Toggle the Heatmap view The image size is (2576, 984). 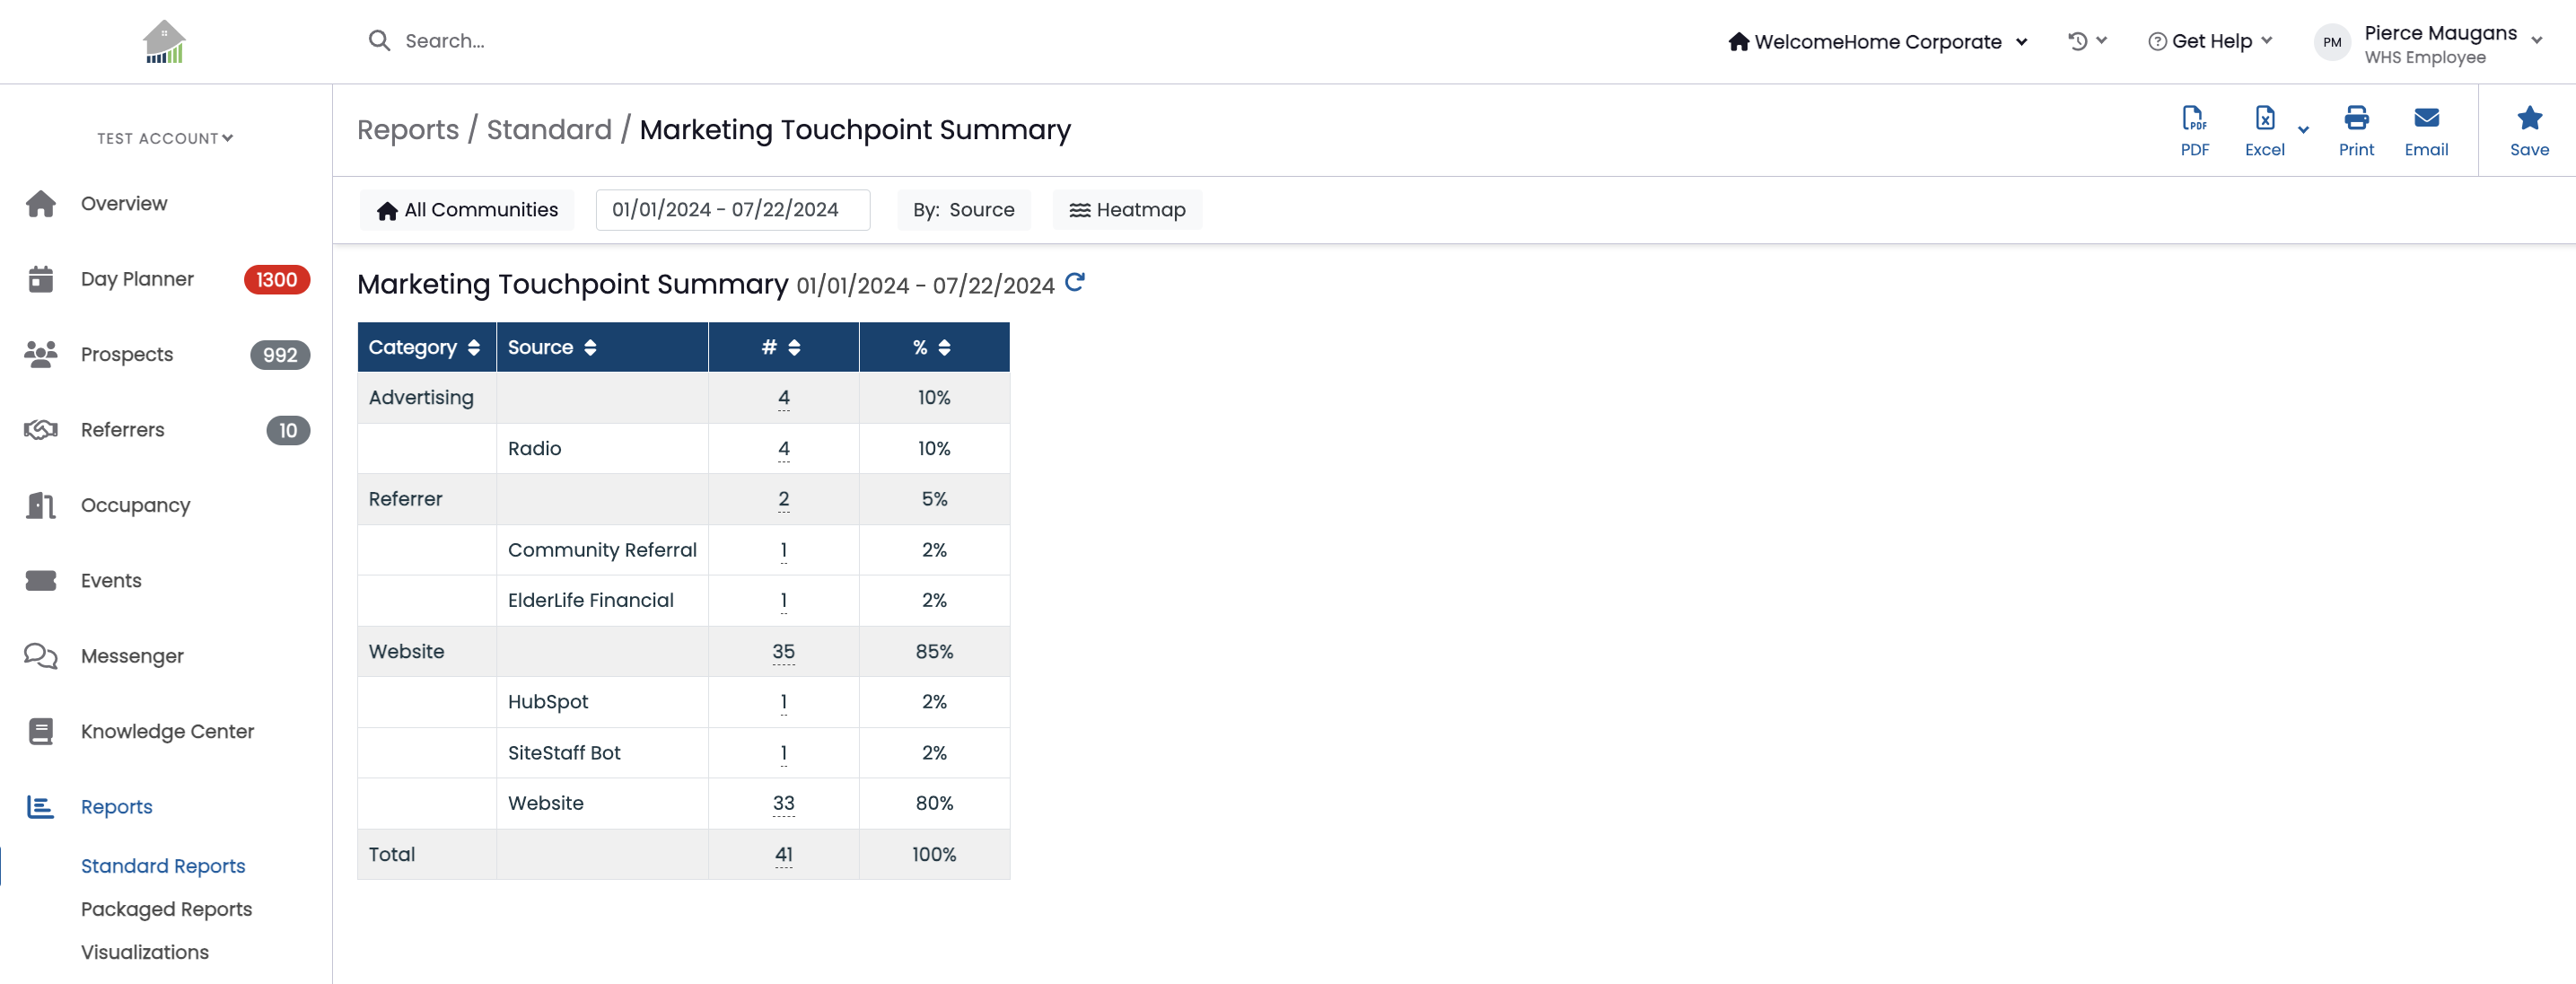point(1127,210)
